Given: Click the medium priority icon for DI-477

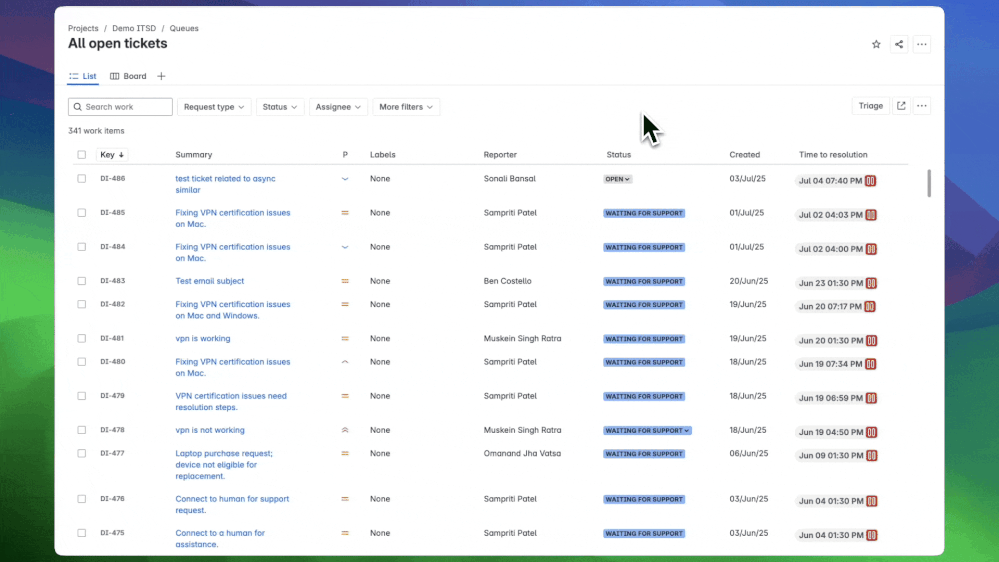Looking at the screenshot, I should tap(345, 454).
